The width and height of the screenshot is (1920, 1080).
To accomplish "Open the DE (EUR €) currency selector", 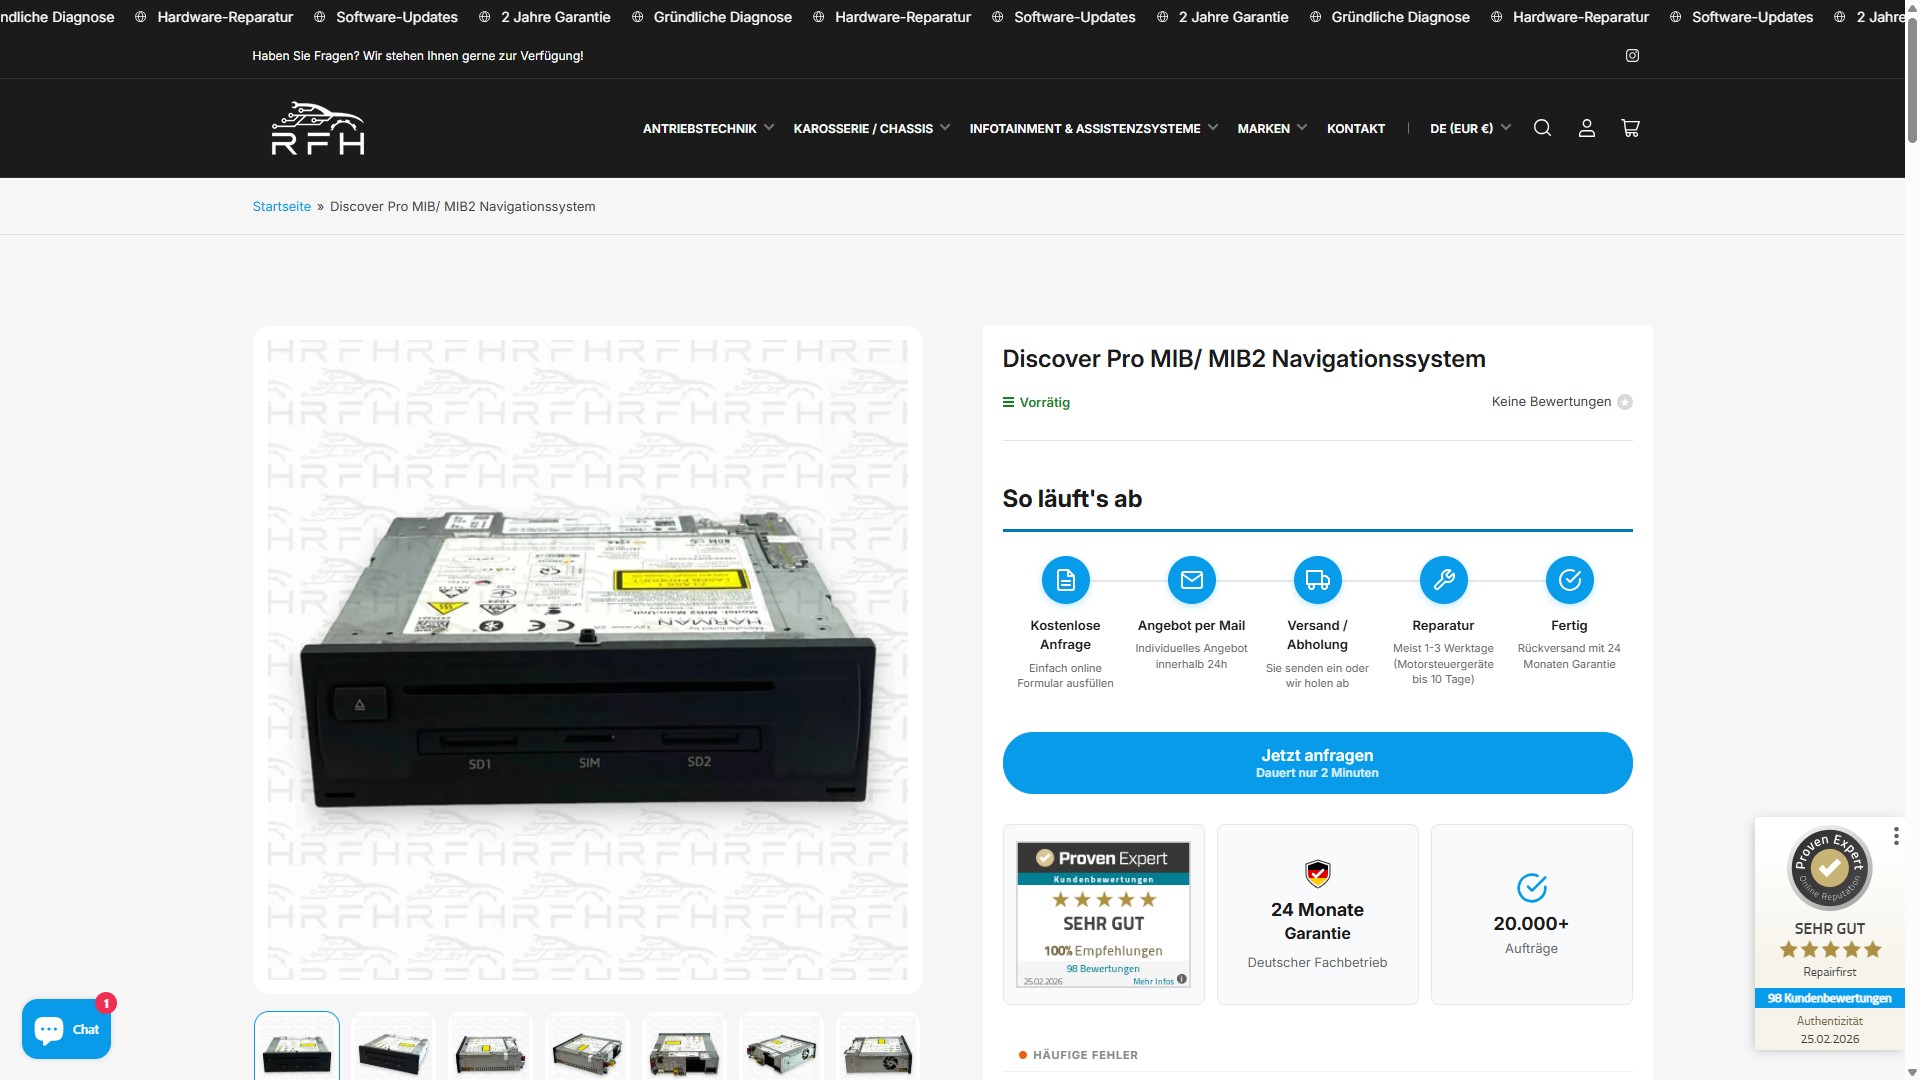I will coord(1469,128).
